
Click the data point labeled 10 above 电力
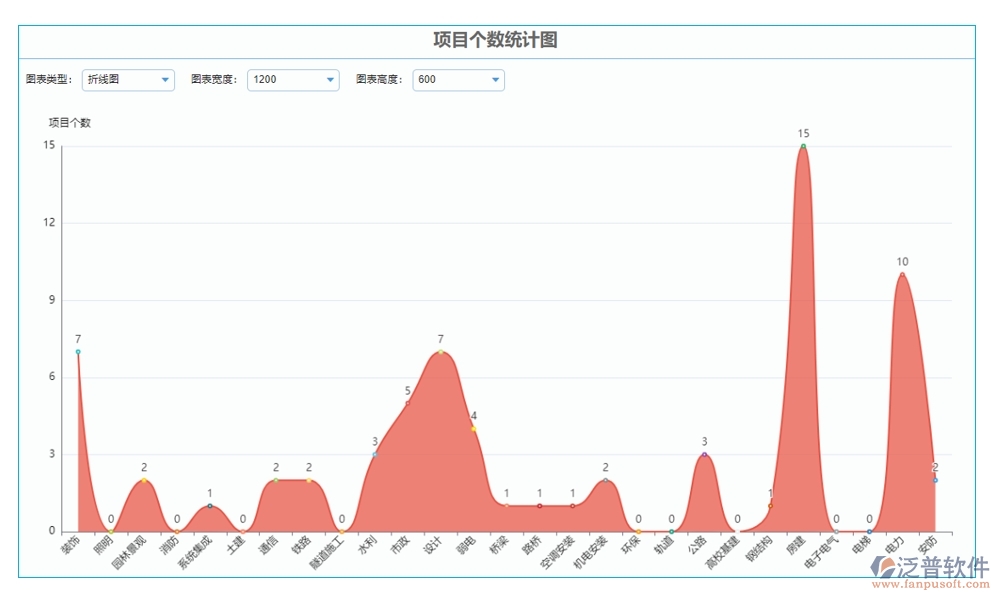[903, 274]
